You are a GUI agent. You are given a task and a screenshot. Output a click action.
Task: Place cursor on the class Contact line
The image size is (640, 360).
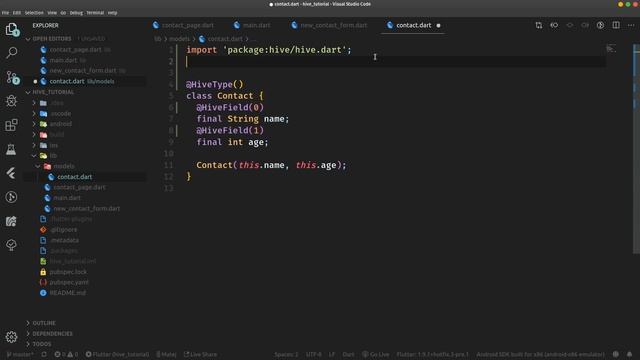225,96
